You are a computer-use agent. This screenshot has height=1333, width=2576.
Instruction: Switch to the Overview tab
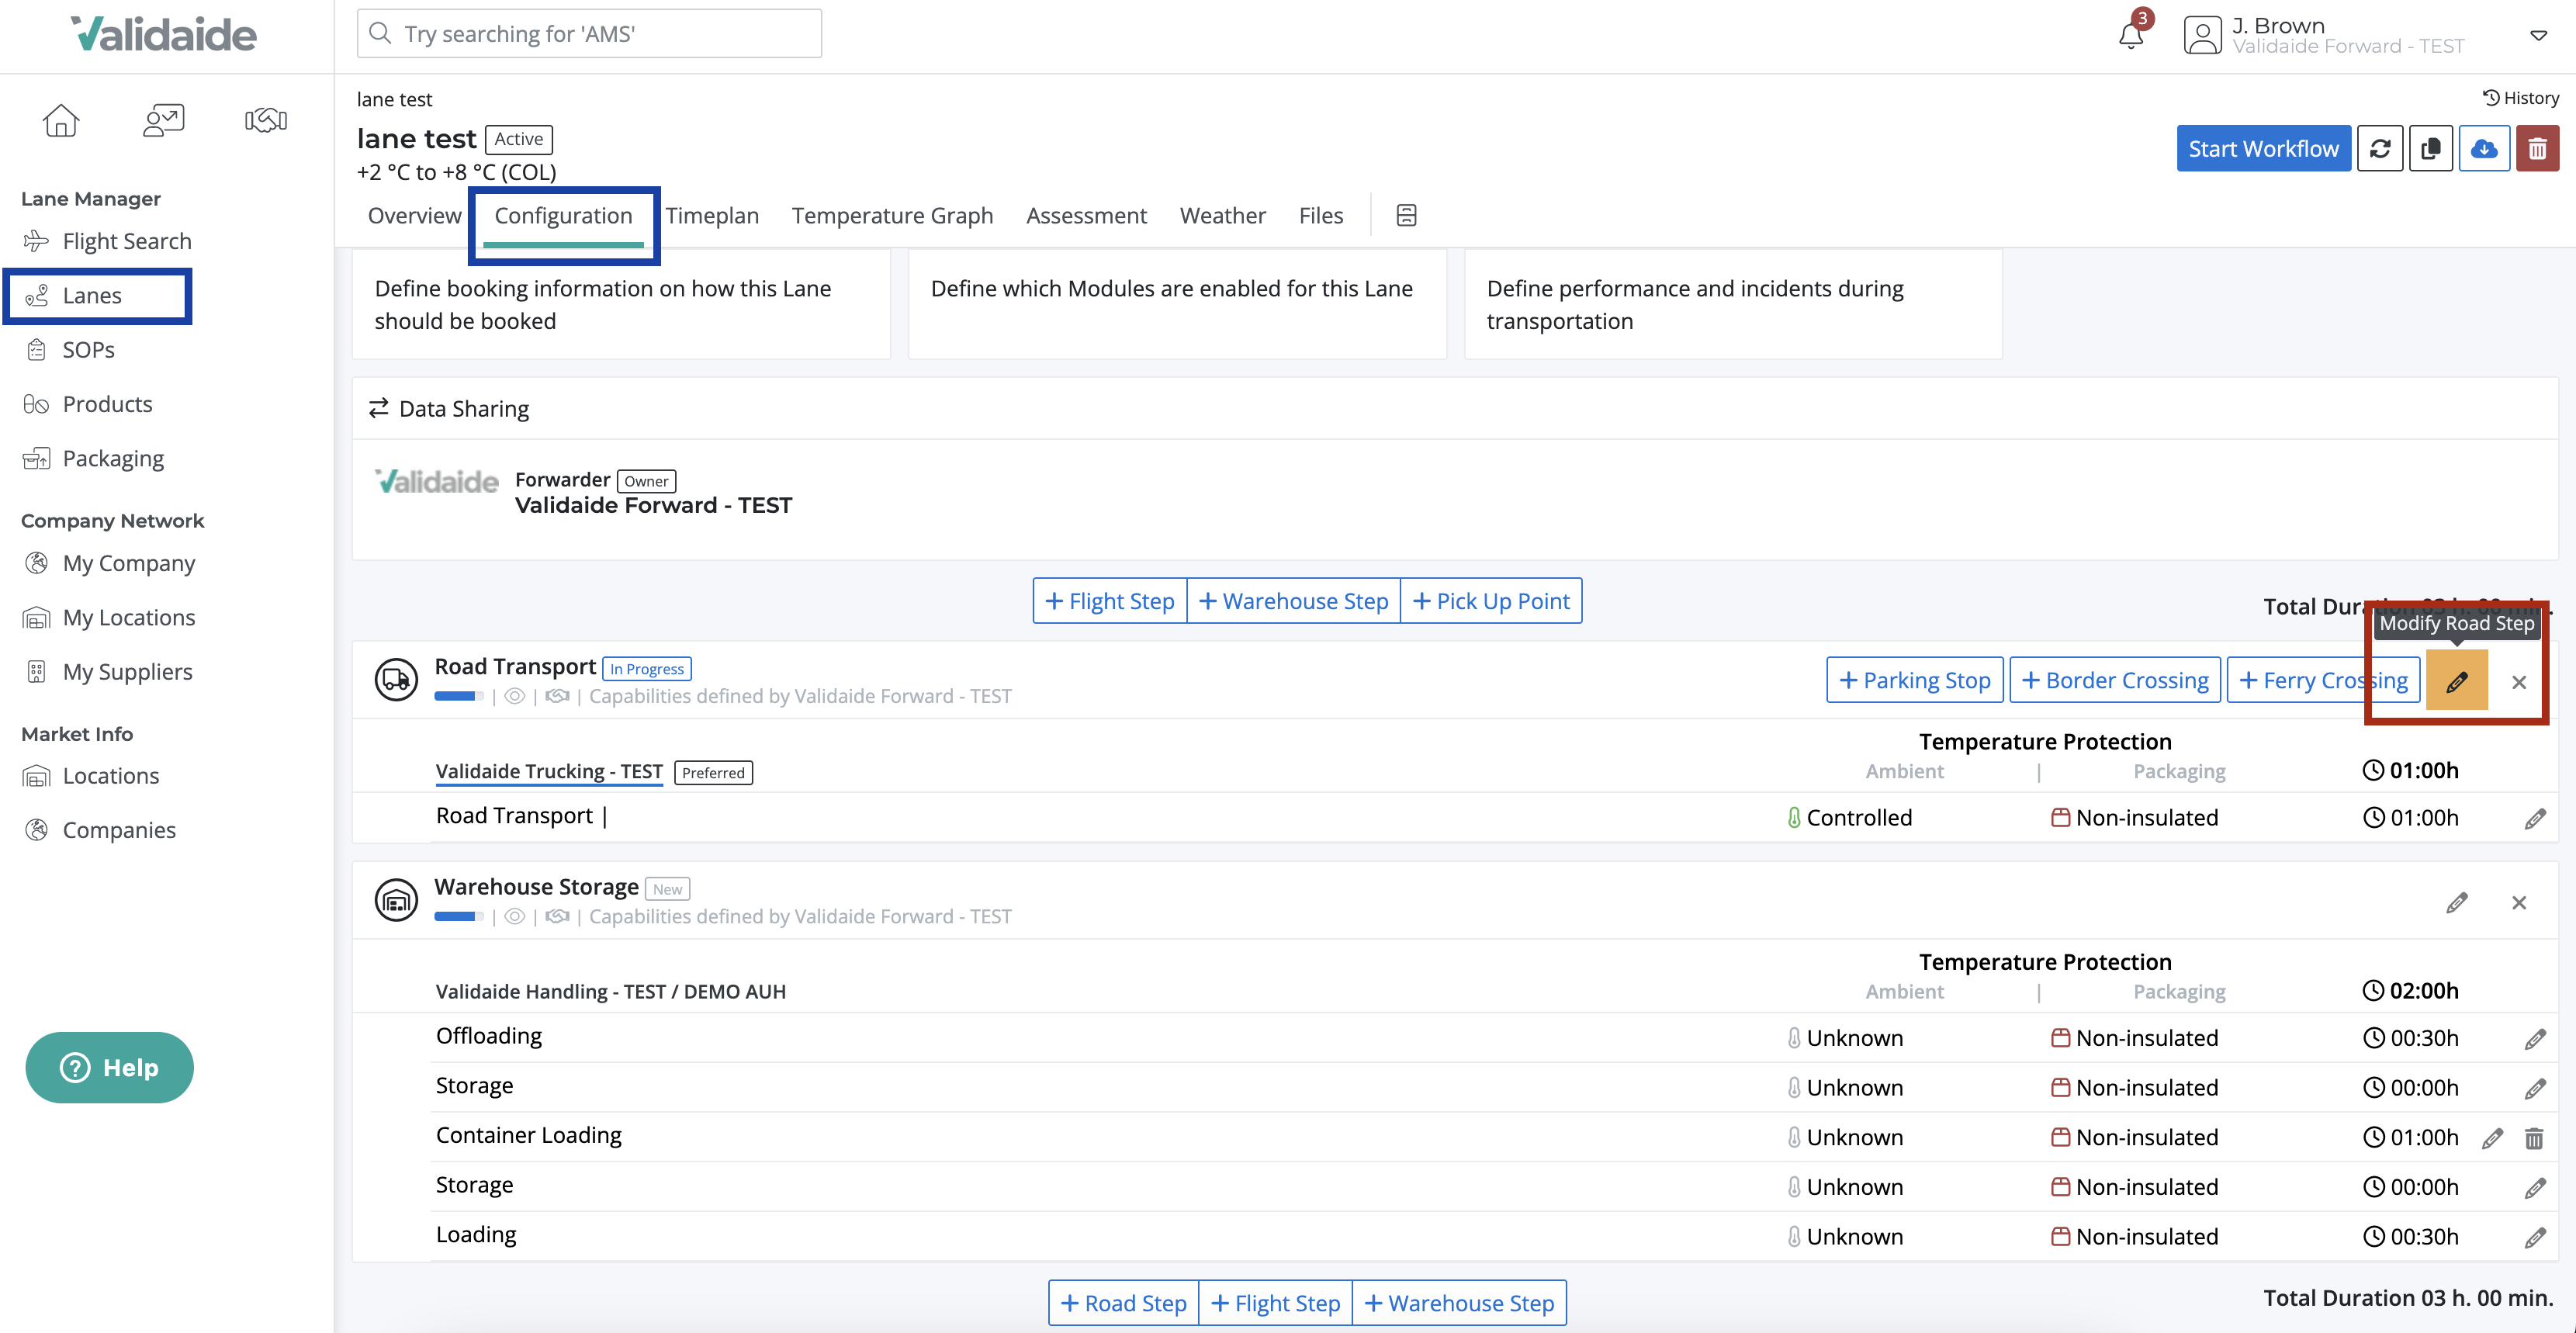[414, 216]
